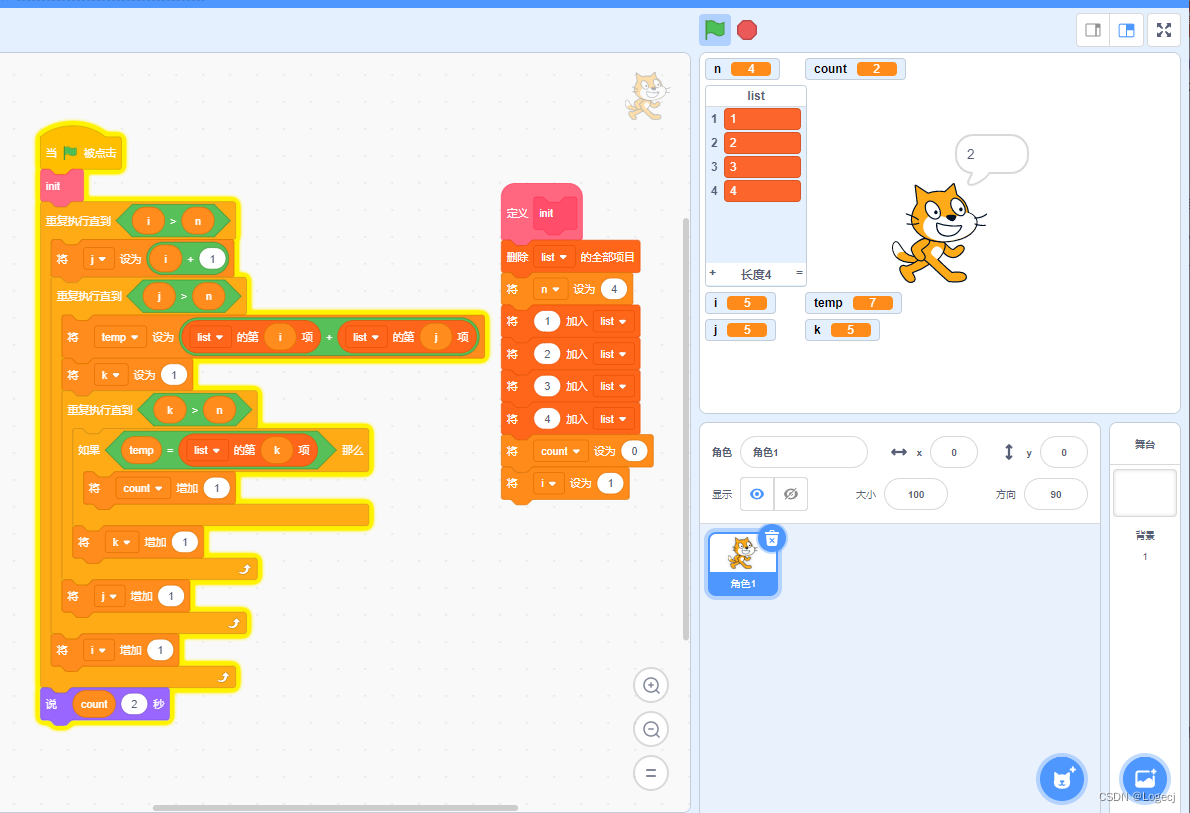Open the choose sprite cat button
The height and width of the screenshot is (813, 1190).
coord(1062,779)
